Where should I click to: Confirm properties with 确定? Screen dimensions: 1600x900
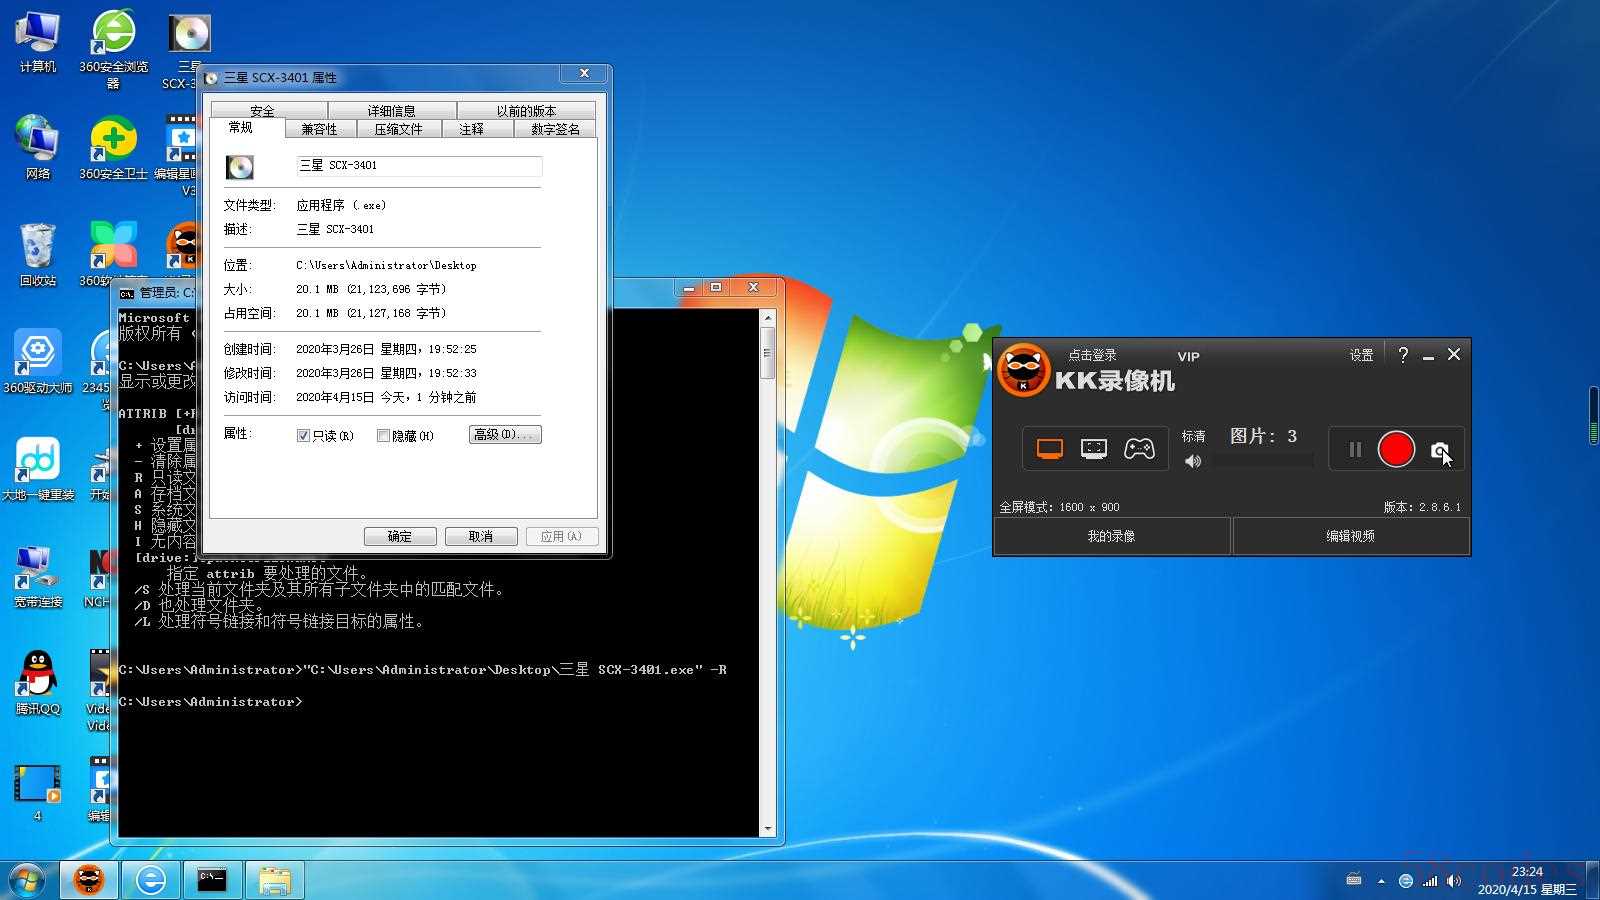(x=400, y=536)
